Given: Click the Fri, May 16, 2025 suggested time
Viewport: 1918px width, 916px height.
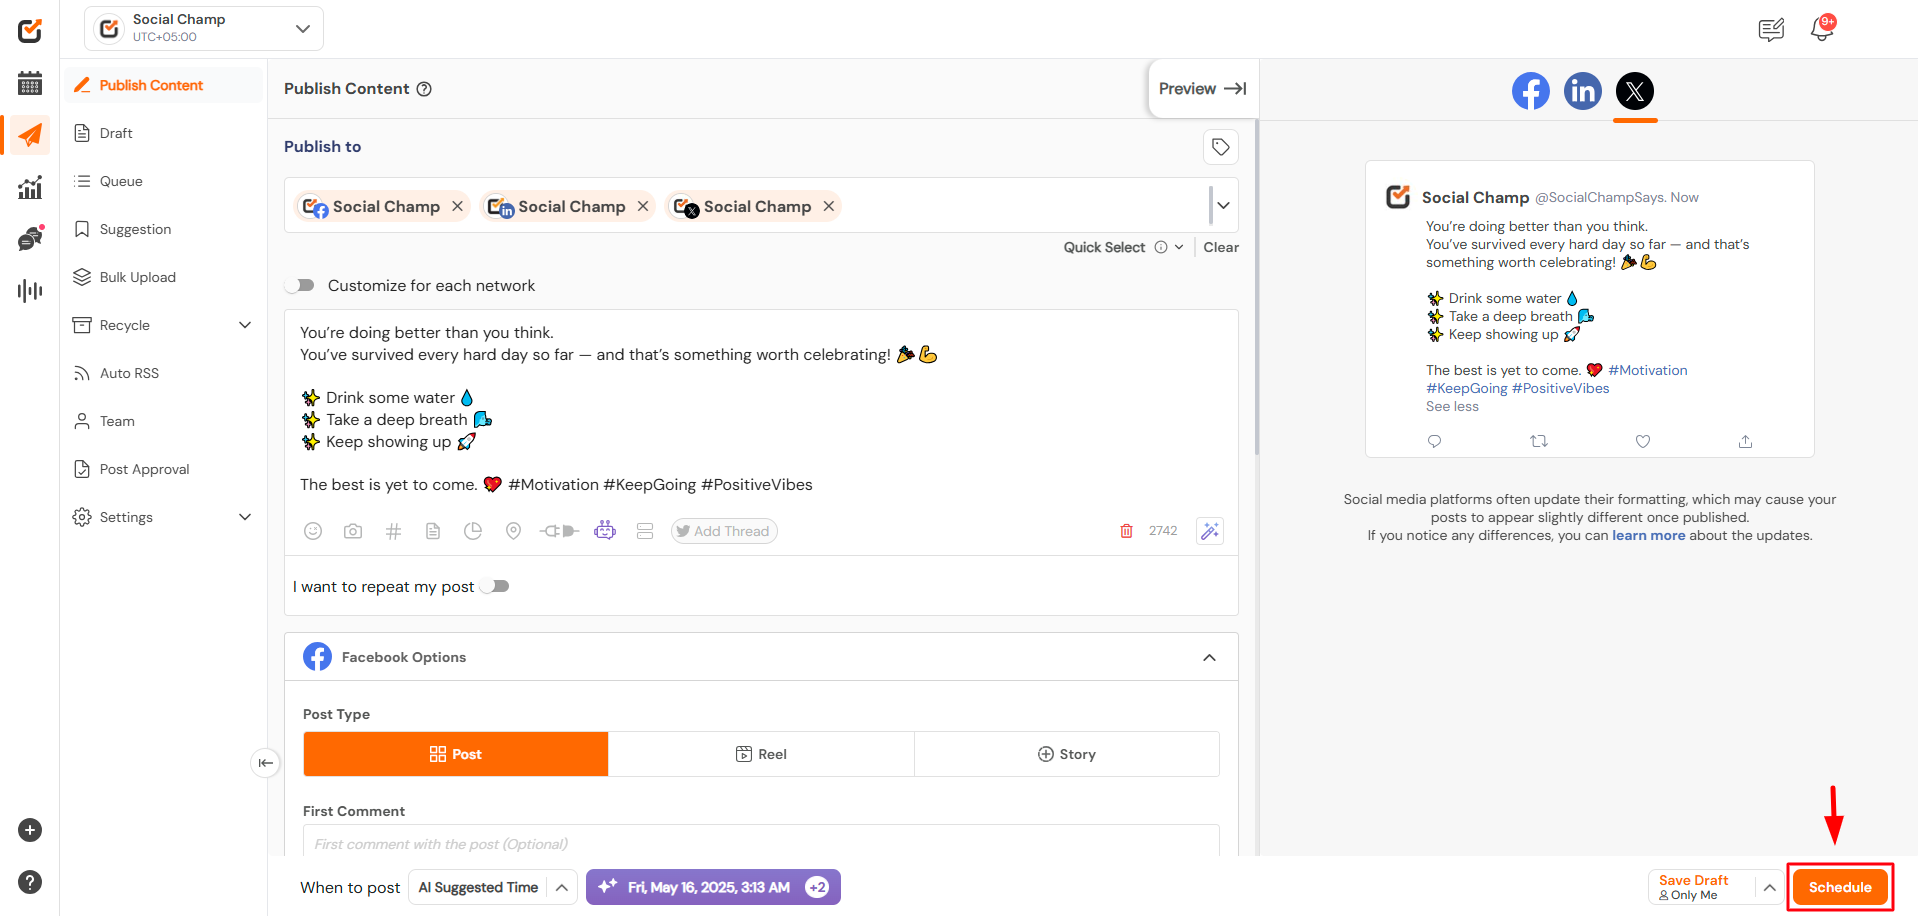Looking at the screenshot, I should (713, 887).
